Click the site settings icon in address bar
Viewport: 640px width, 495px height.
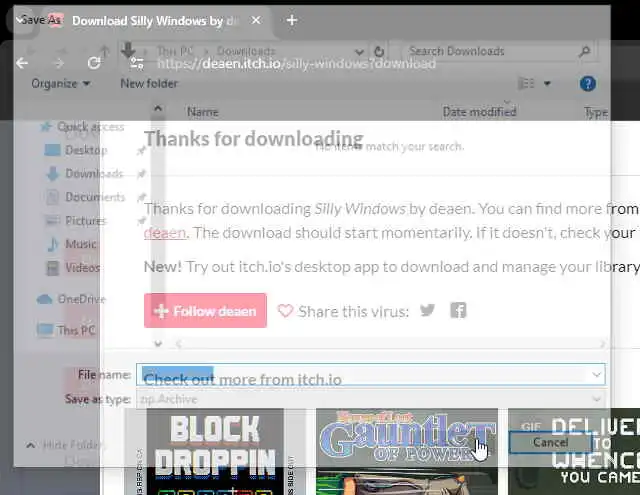point(137,63)
